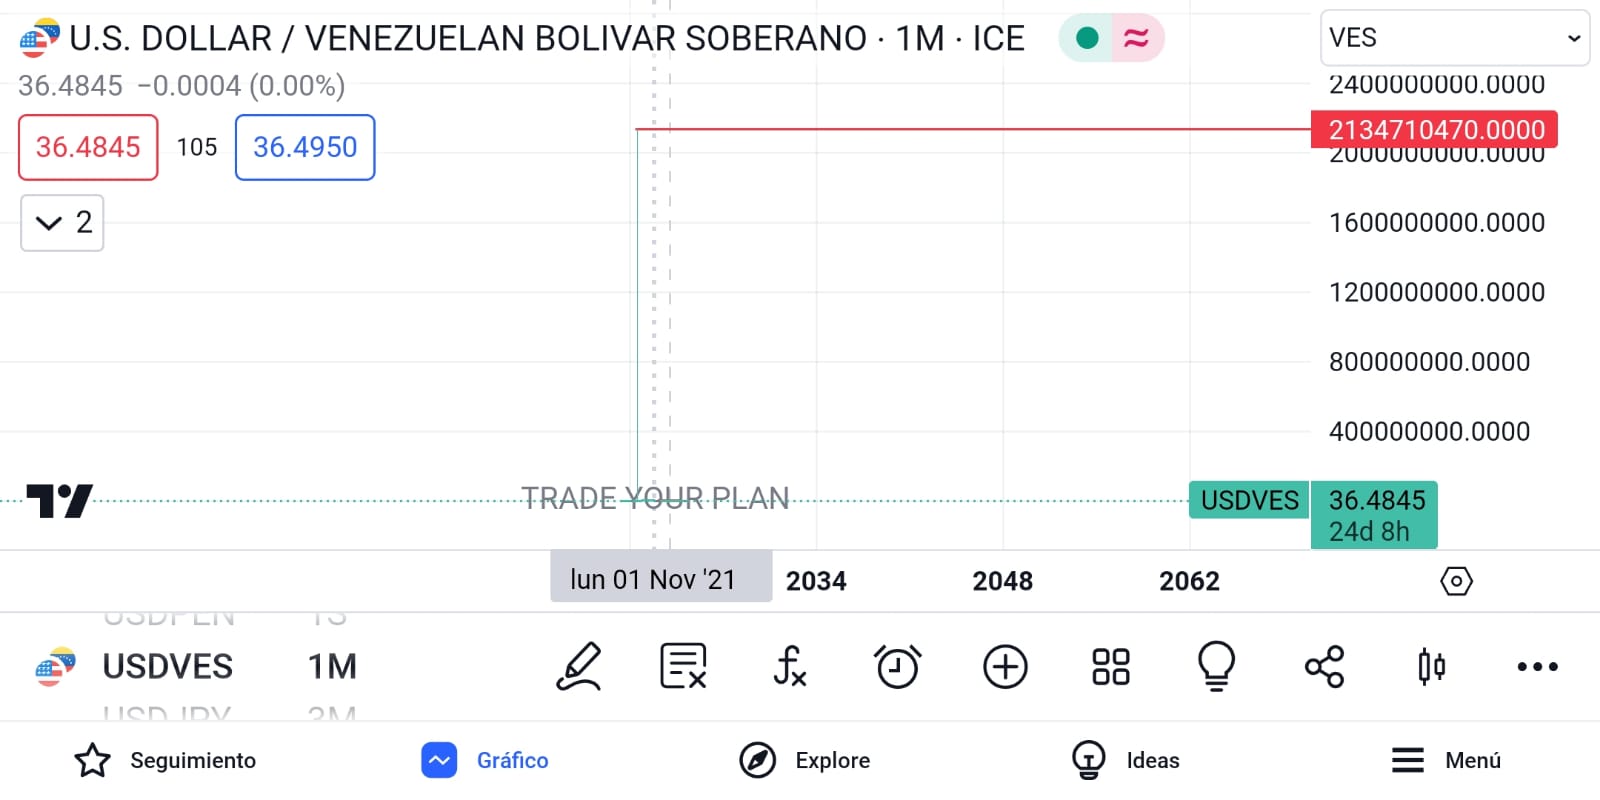Open the lightbulb ideas icon in toolbar

[1217, 667]
